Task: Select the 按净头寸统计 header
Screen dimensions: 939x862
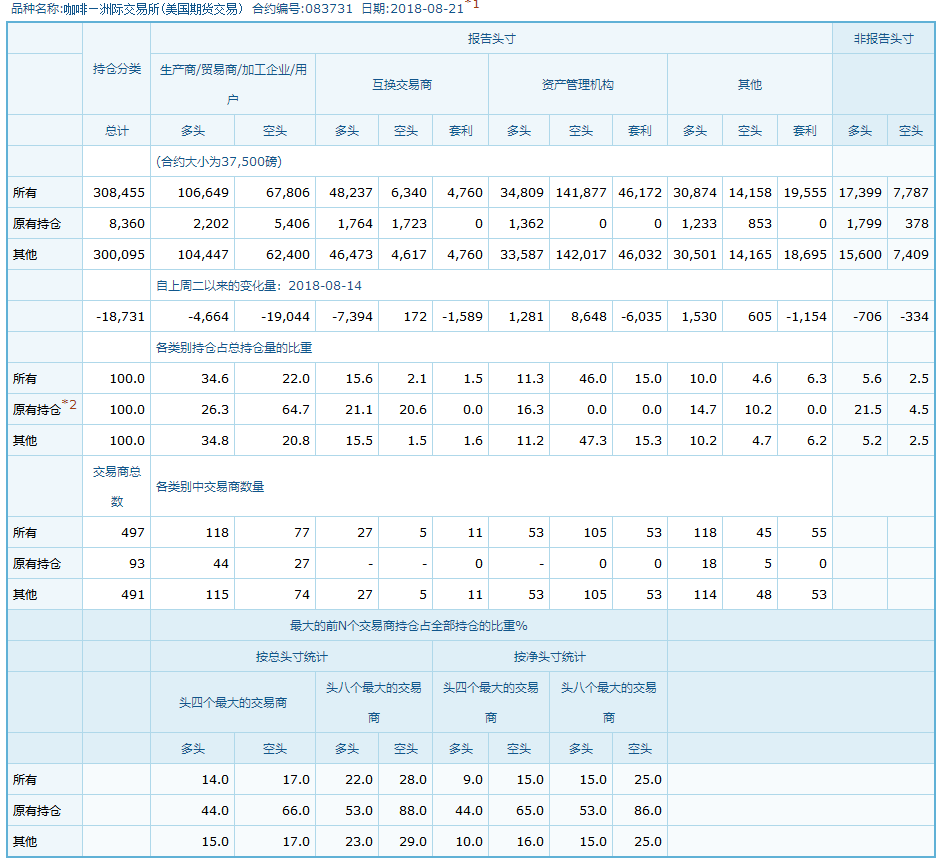Action: 549,657
